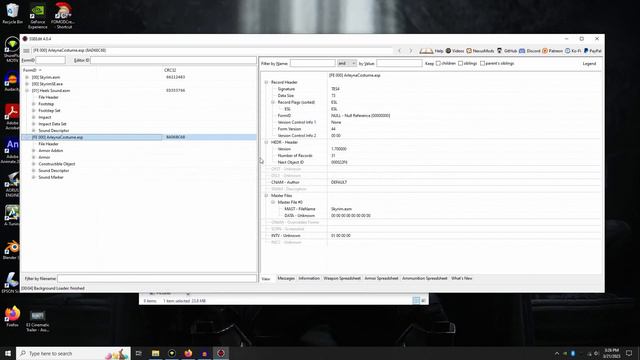Focus the Editor ID search field

click(x=173, y=60)
